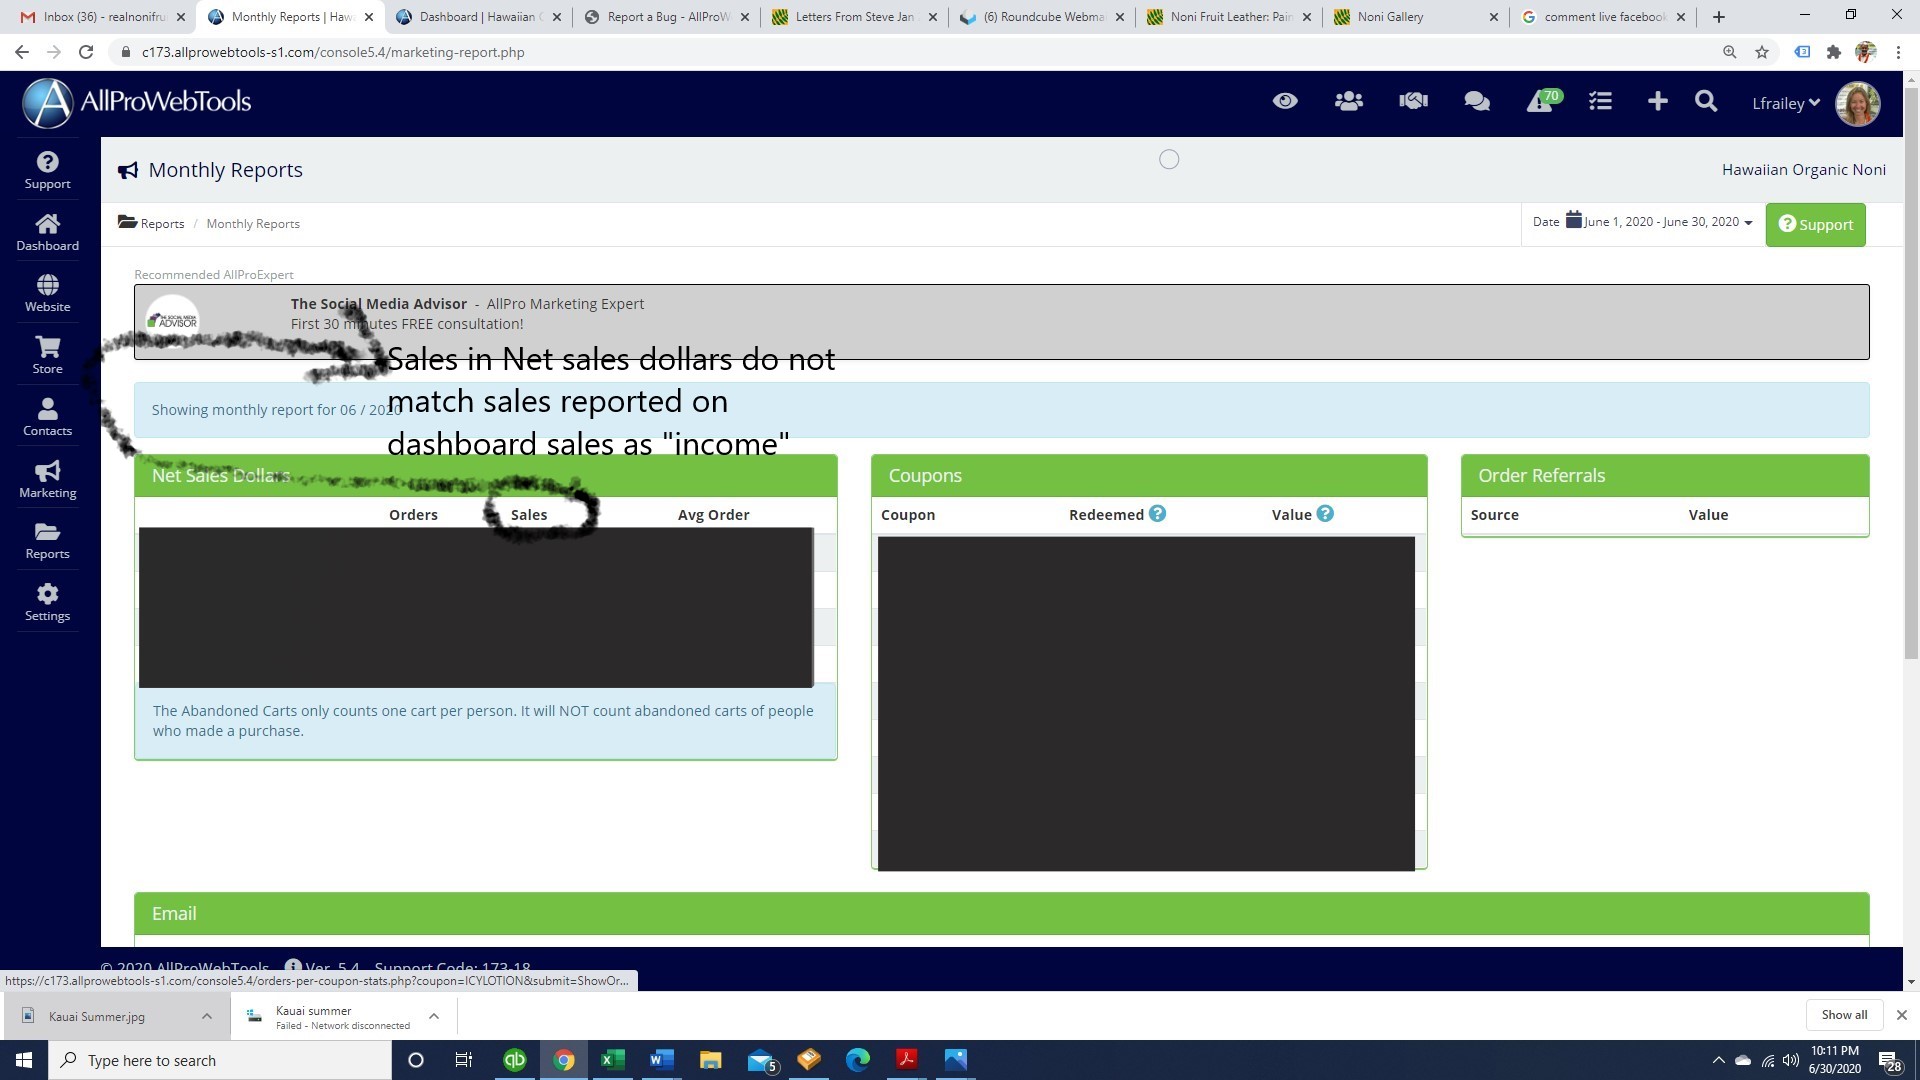Screen dimensions: 1920x1080
Task: Click the eye view icon in header
Action: coord(1285,101)
